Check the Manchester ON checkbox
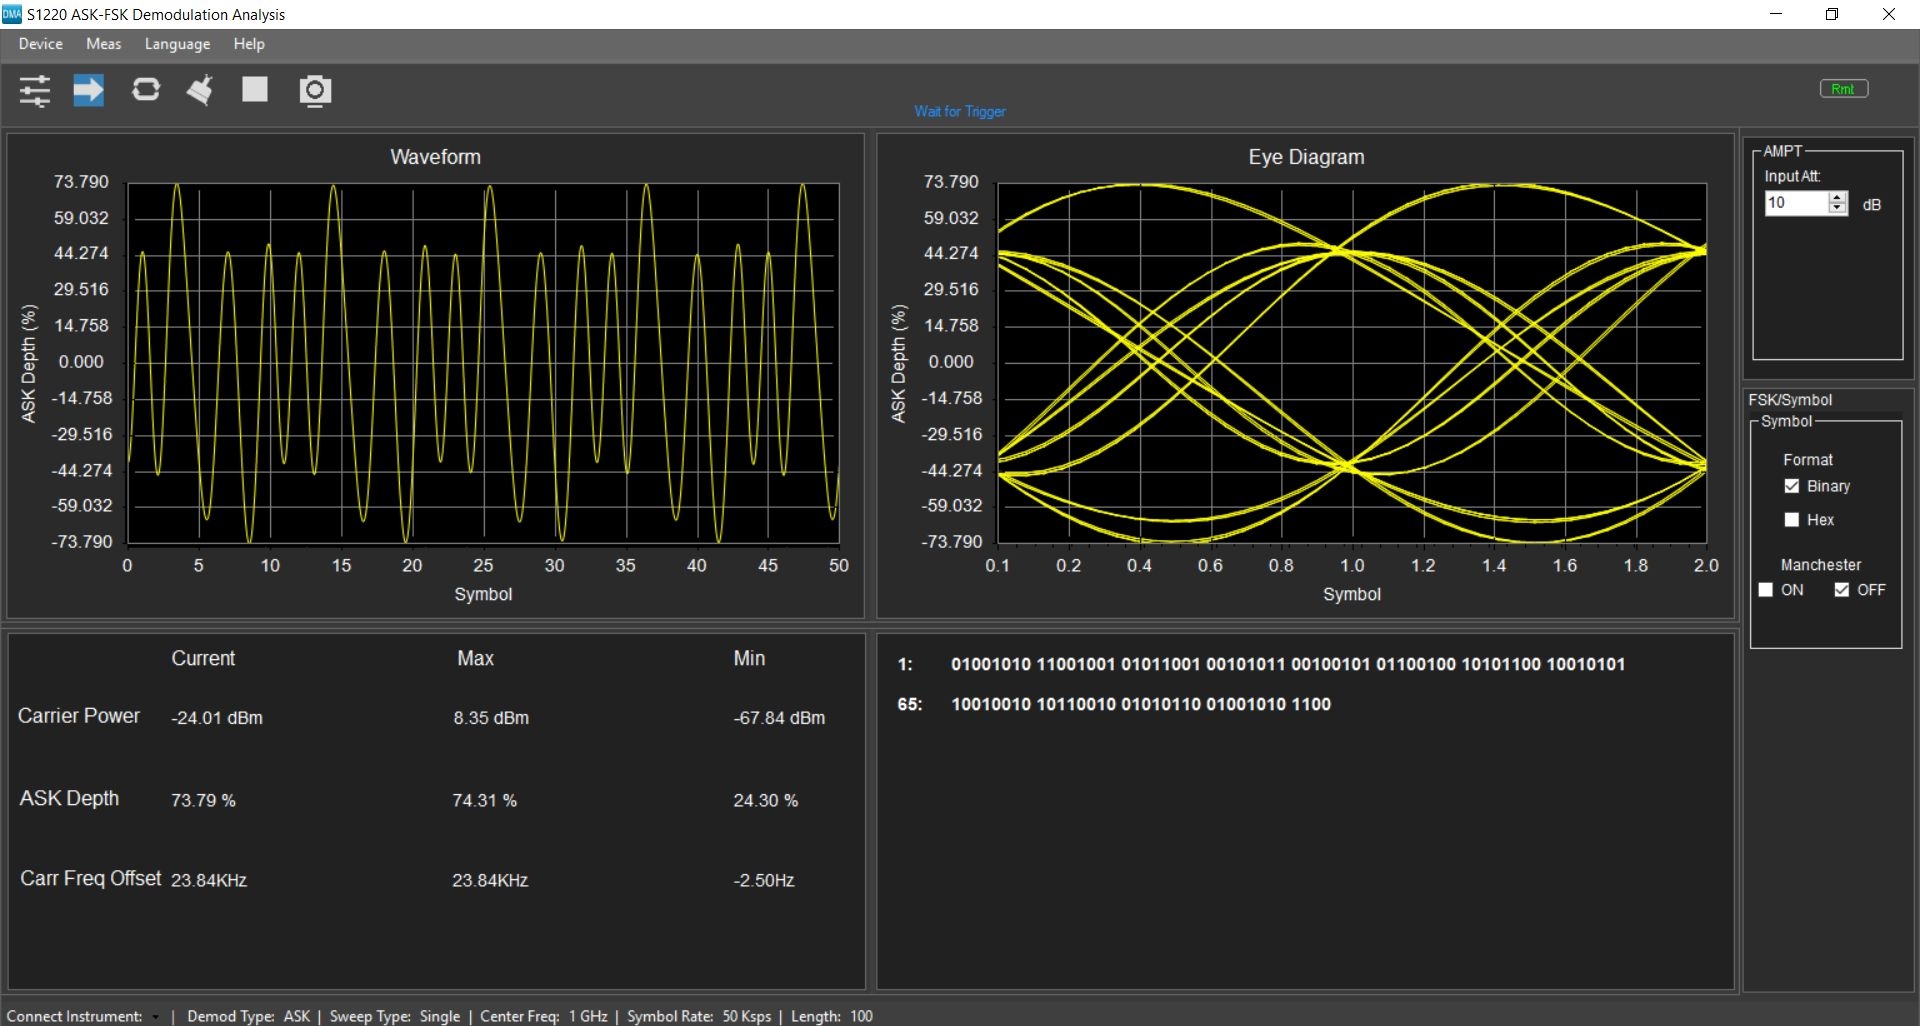 1766,590
